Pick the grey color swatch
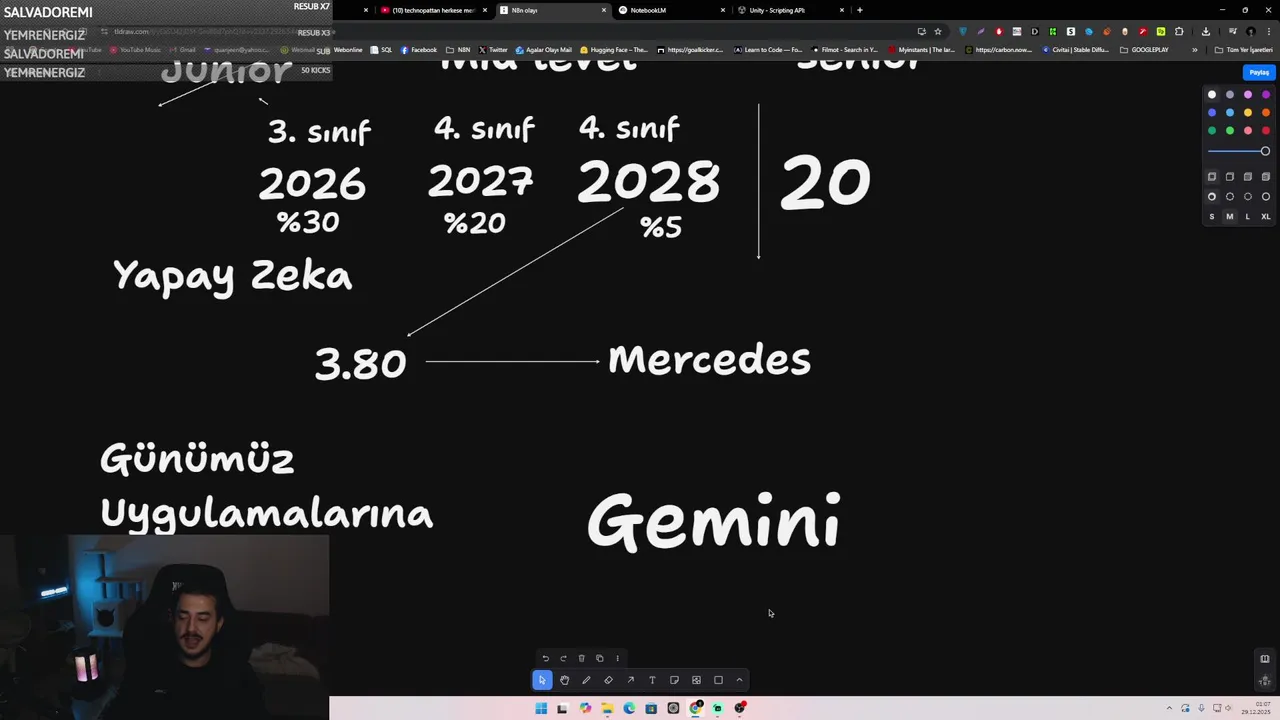Image resolution: width=1280 pixels, height=720 pixels. pos(1230,95)
